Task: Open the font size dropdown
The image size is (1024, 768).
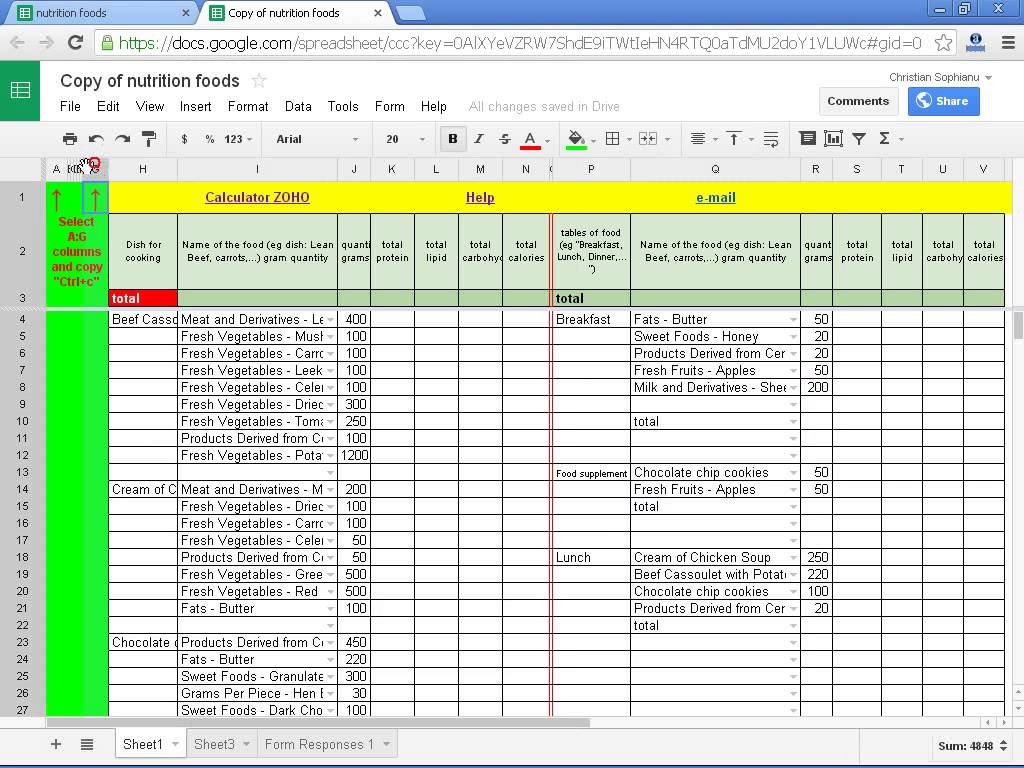Action: (x=398, y=139)
